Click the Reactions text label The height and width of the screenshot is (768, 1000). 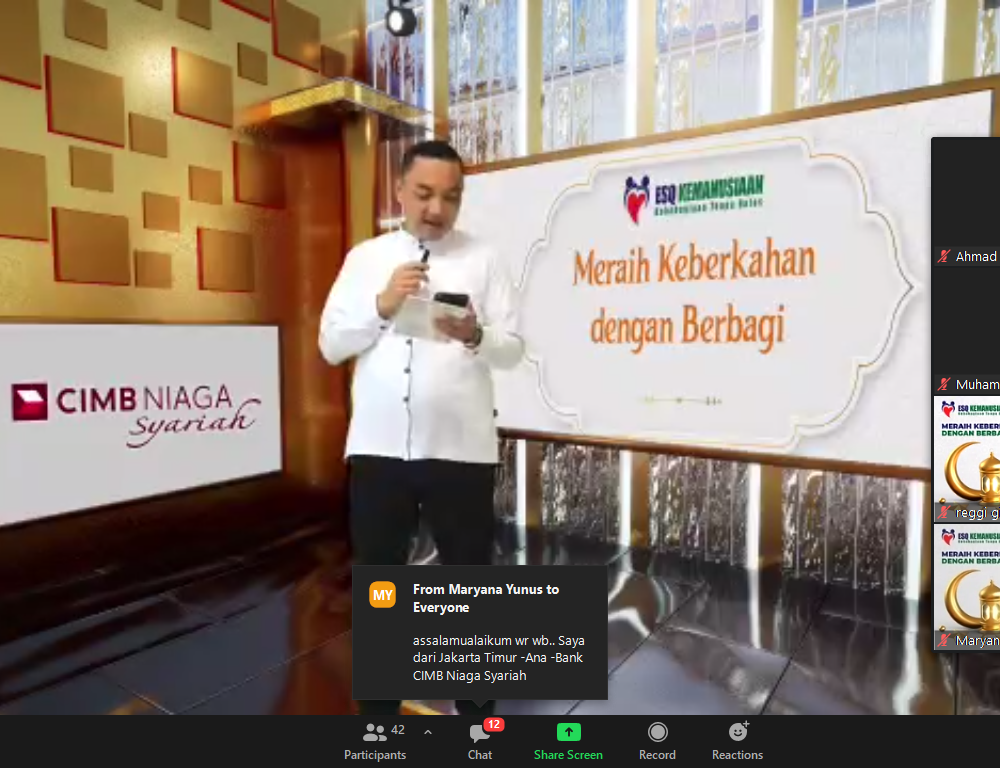738,755
